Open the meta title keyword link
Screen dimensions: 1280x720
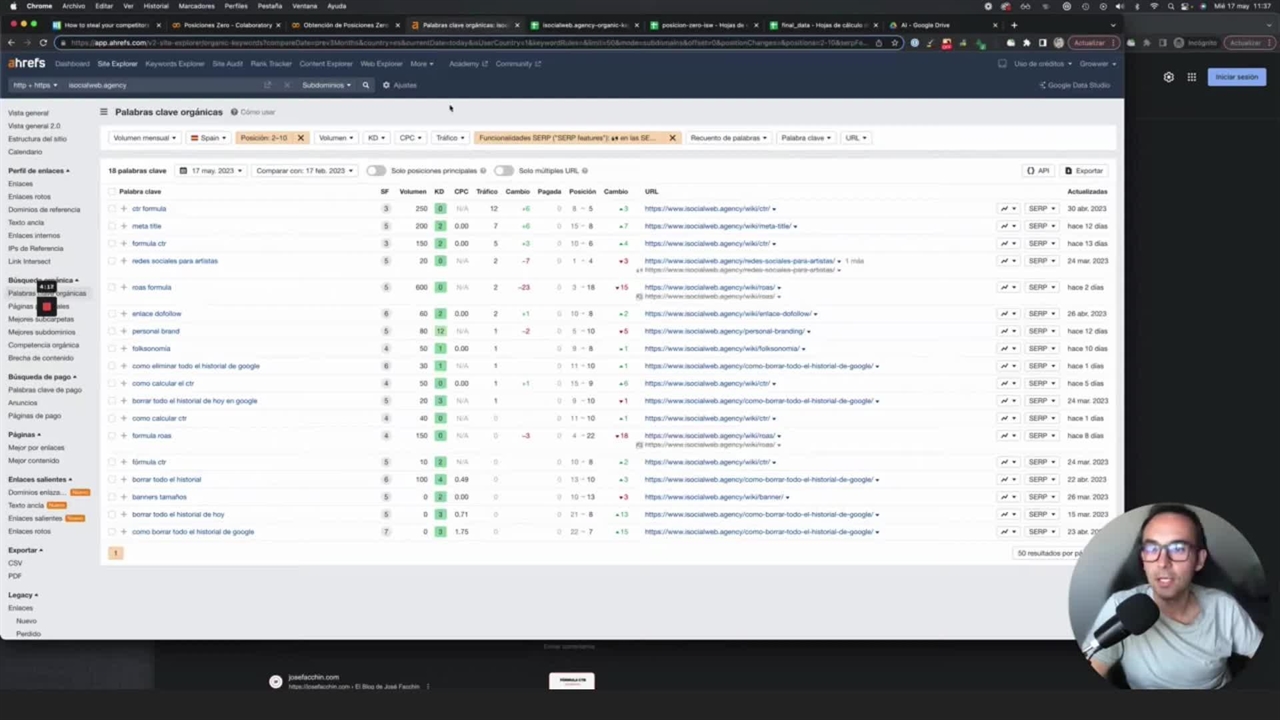coord(146,226)
